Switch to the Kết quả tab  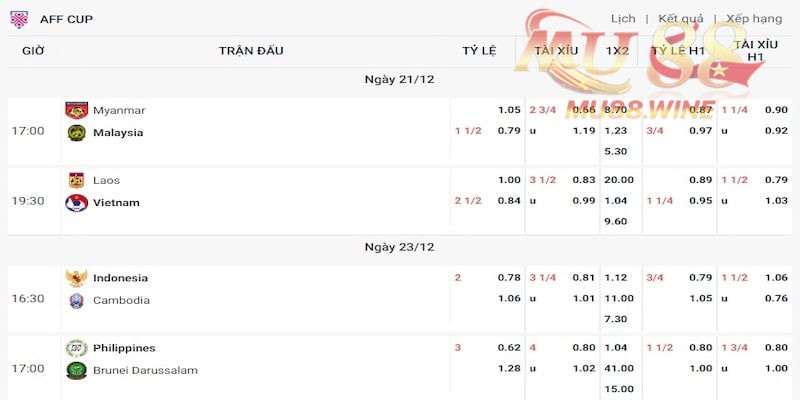click(x=681, y=18)
